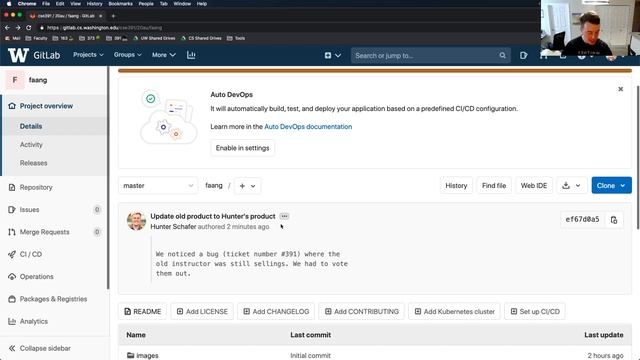Select the Activity sidebar item
Screen dimensions: 640x360
coord(31,144)
